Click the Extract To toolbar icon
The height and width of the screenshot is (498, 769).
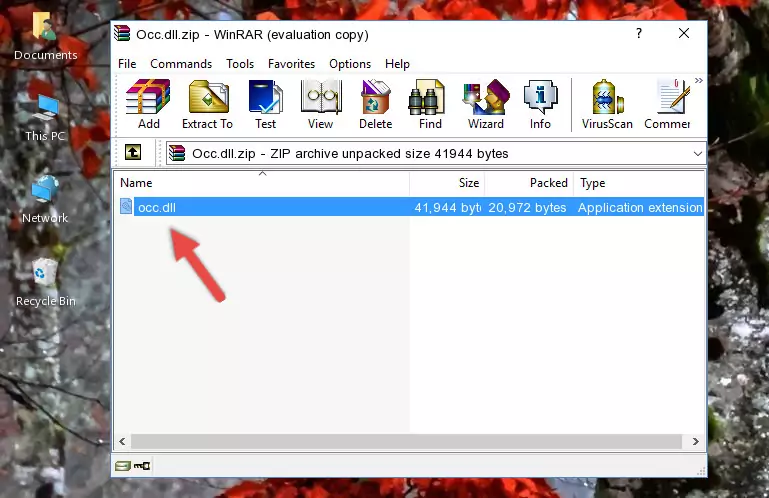click(x=207, y=105)
